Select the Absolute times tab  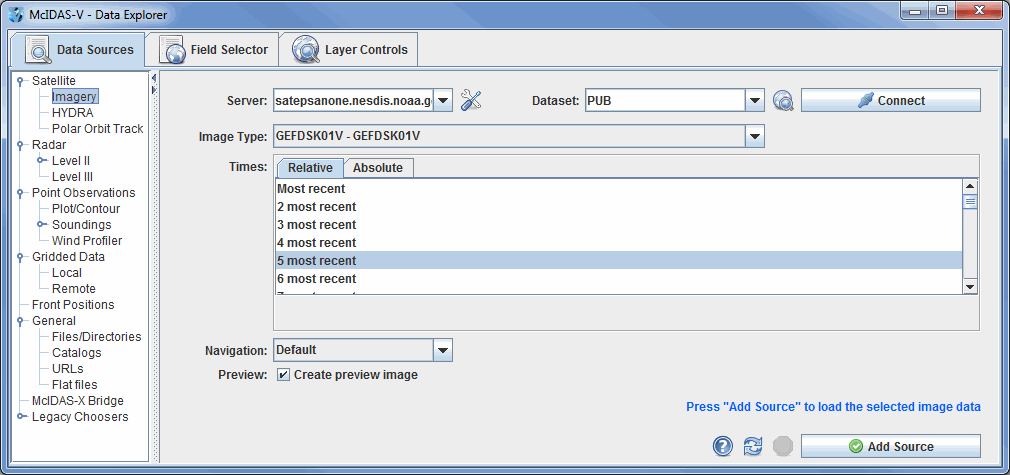point(378,168)
